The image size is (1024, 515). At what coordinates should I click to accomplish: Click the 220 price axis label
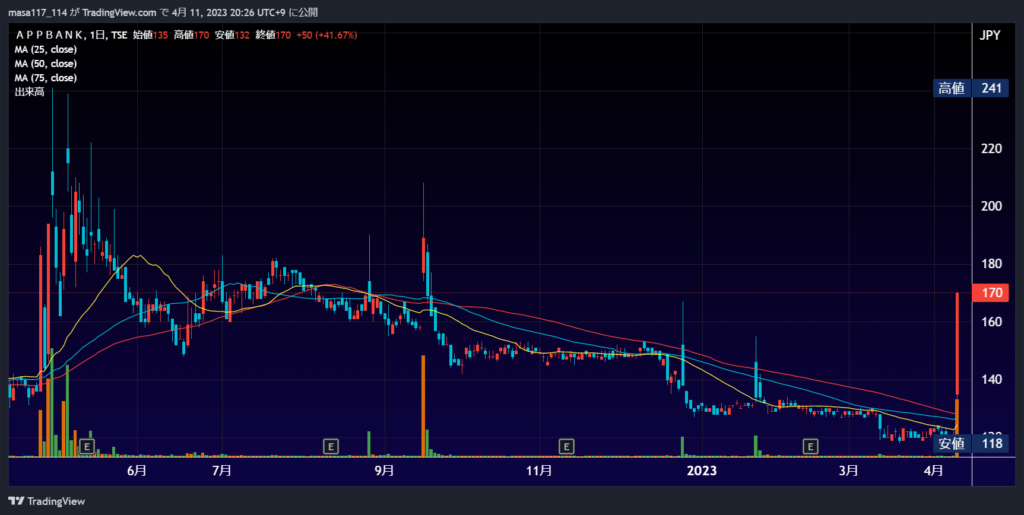click(x=991, y=149)
